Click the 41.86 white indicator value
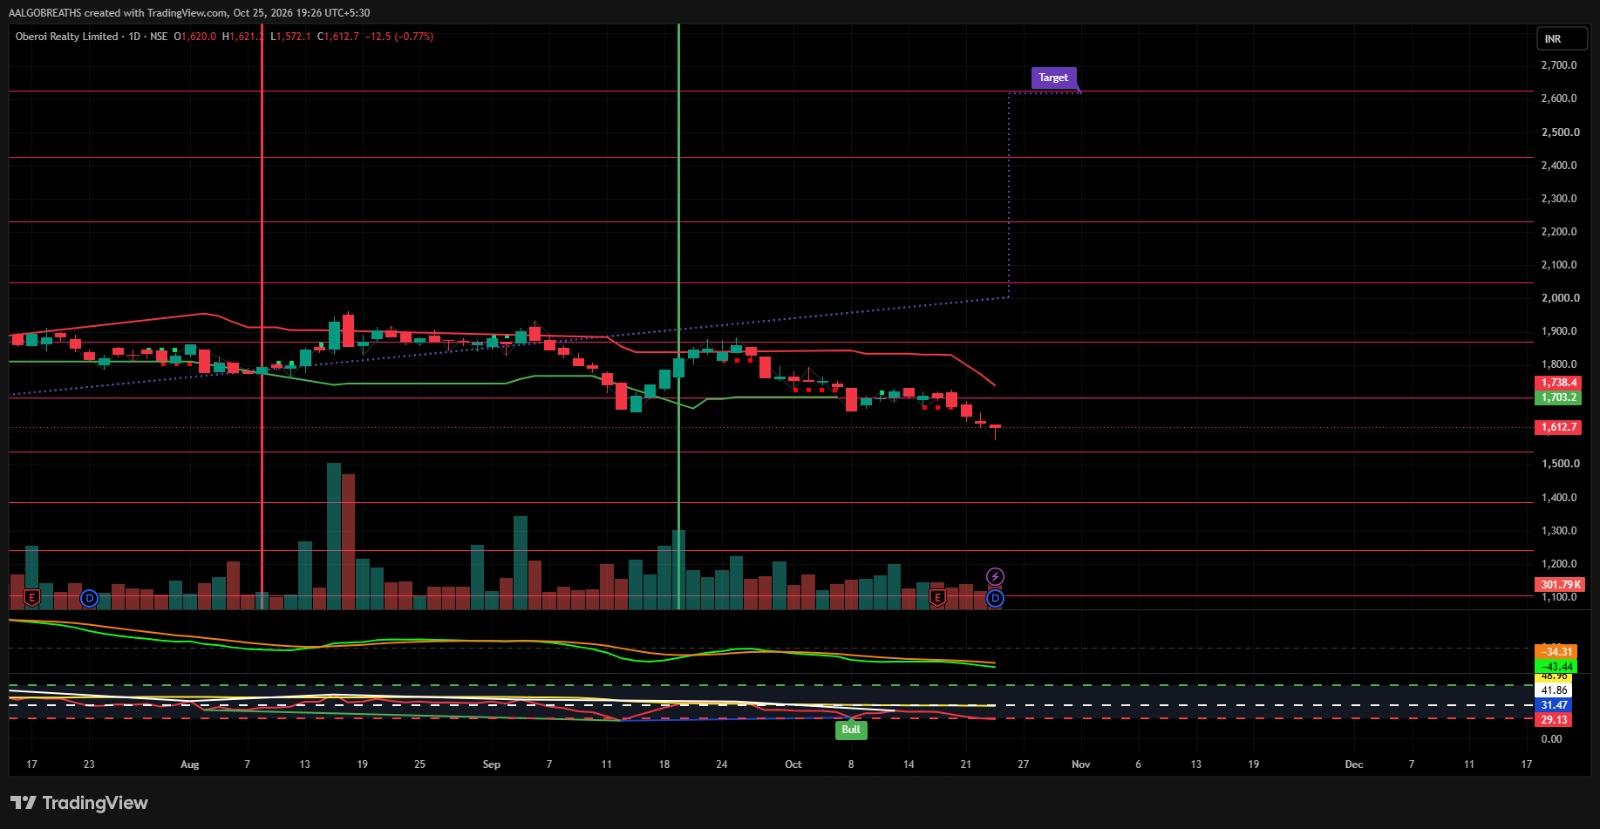Viewport: 1600px width, 829px height. 1555,691
